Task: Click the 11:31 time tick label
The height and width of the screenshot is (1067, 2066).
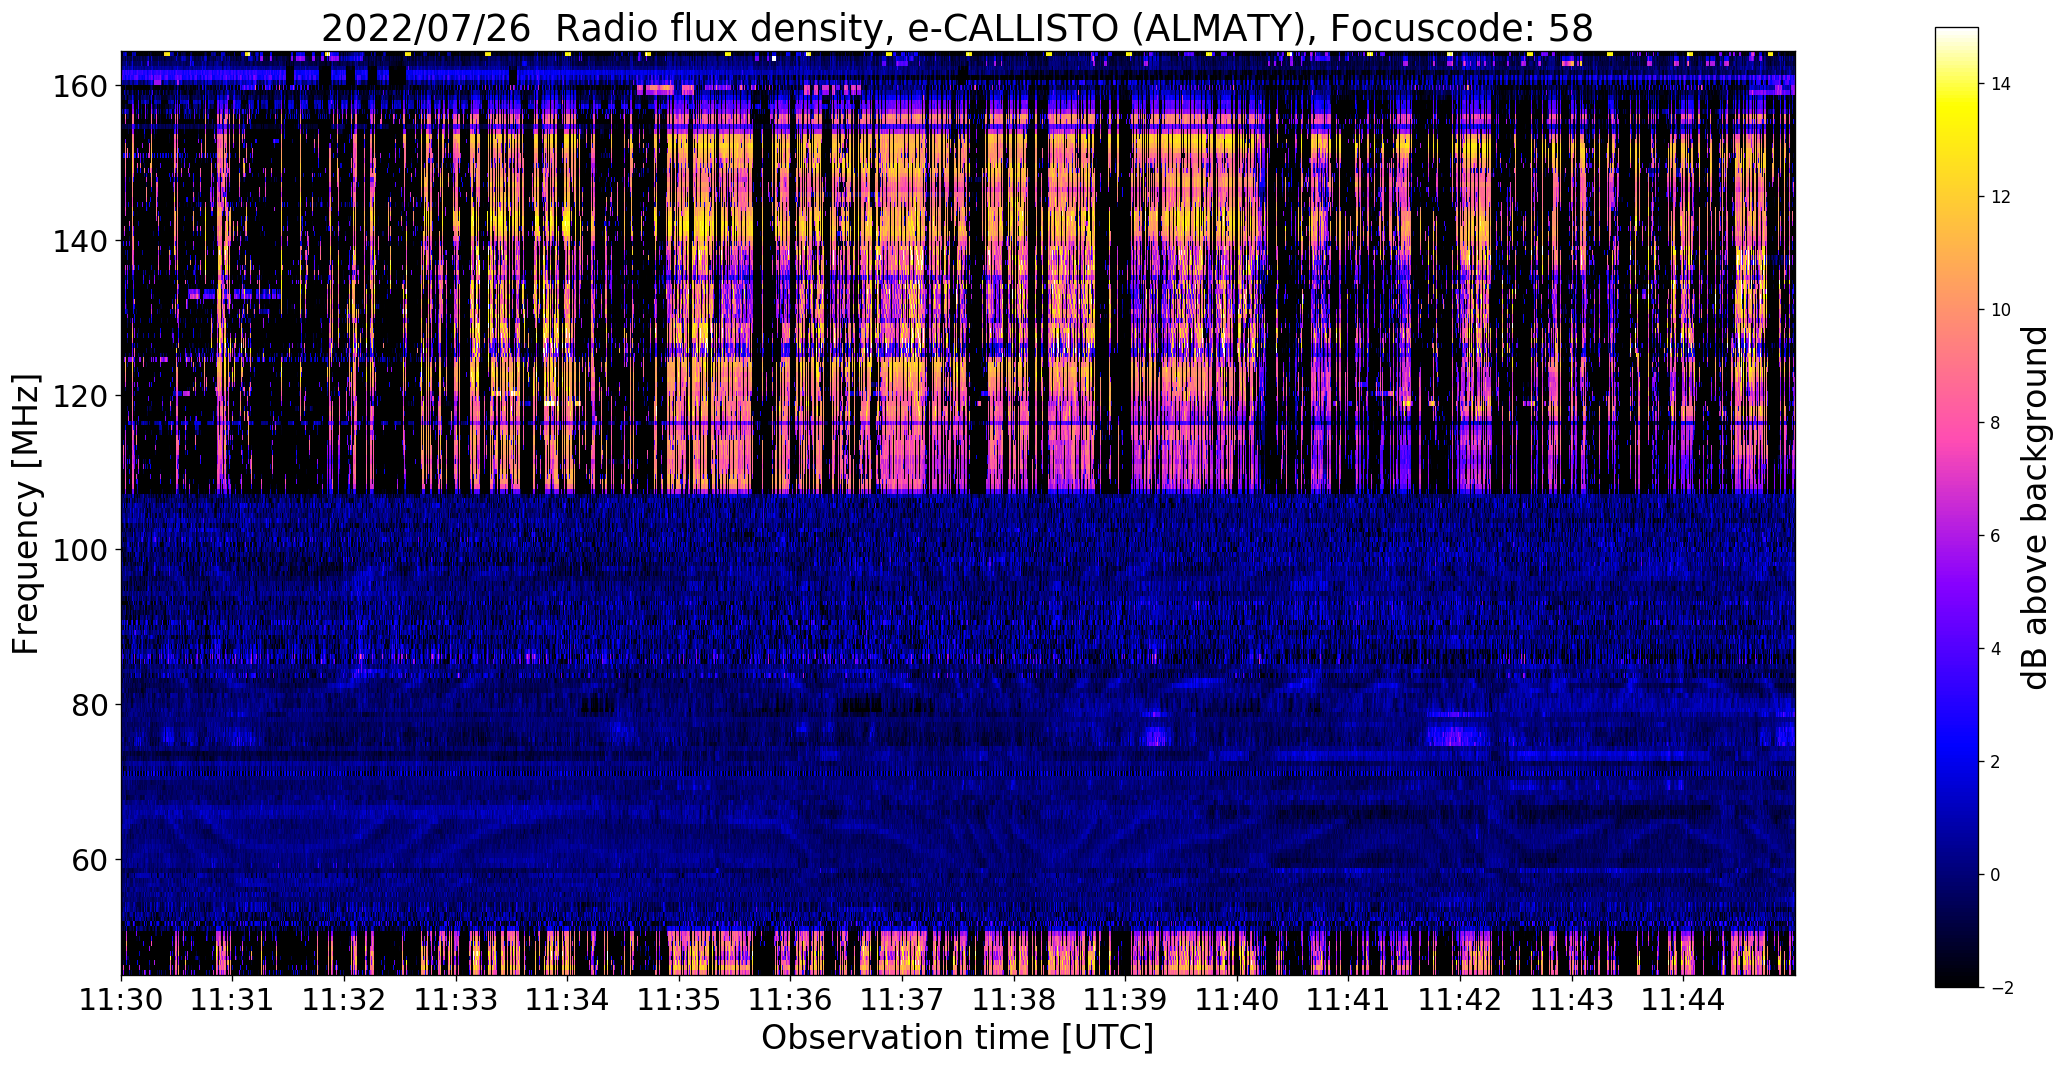Action: (233, 999)
